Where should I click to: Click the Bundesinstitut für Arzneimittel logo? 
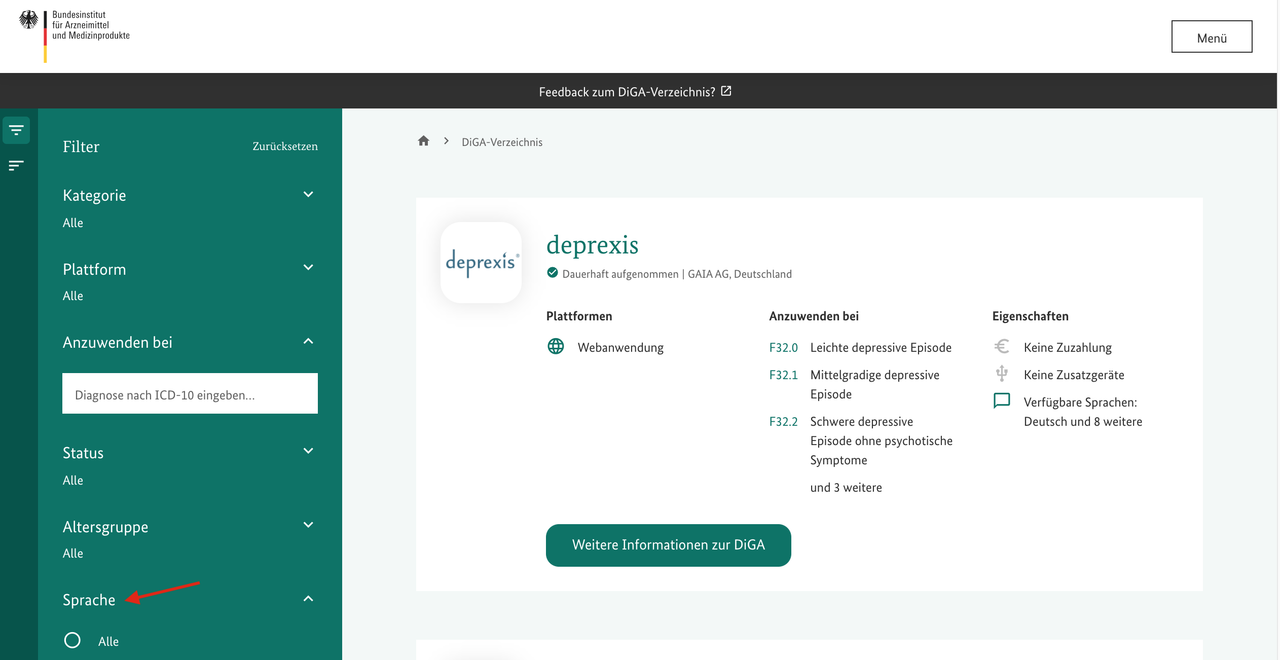(74, 36)
